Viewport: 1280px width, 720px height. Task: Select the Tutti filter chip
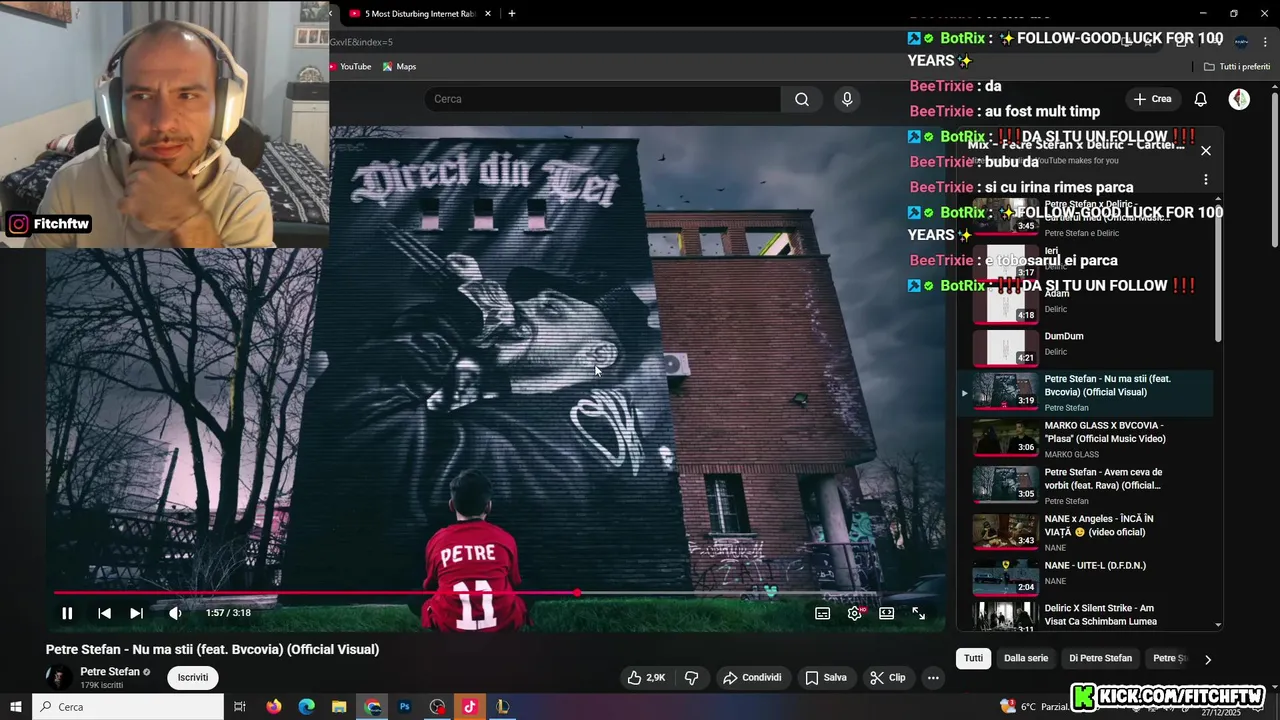coord(974,658)
